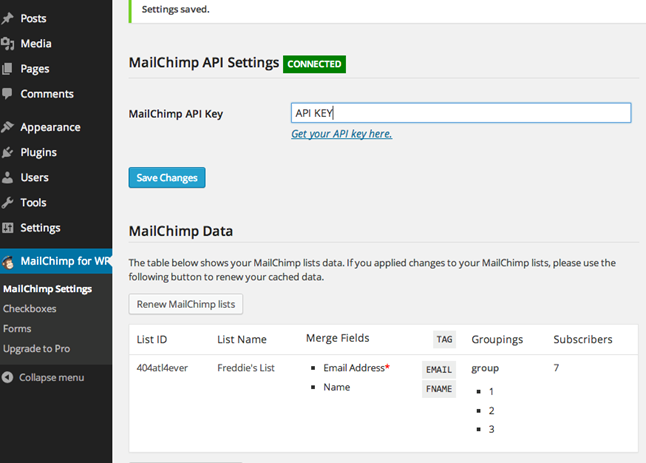Click grouping option 3
646x463 pixels.
point(491,429)
